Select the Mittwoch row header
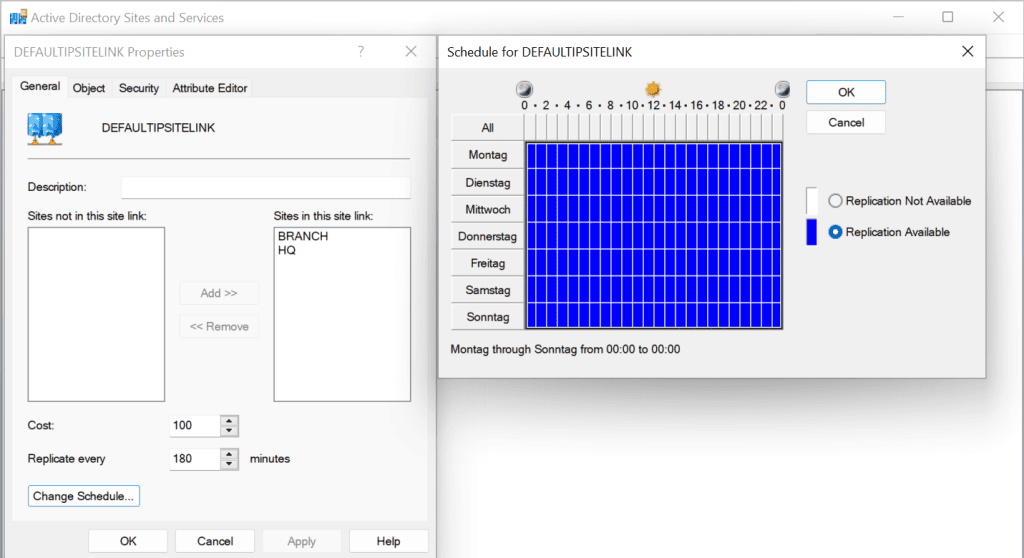Screen dimensions: 1024x558 488,209
